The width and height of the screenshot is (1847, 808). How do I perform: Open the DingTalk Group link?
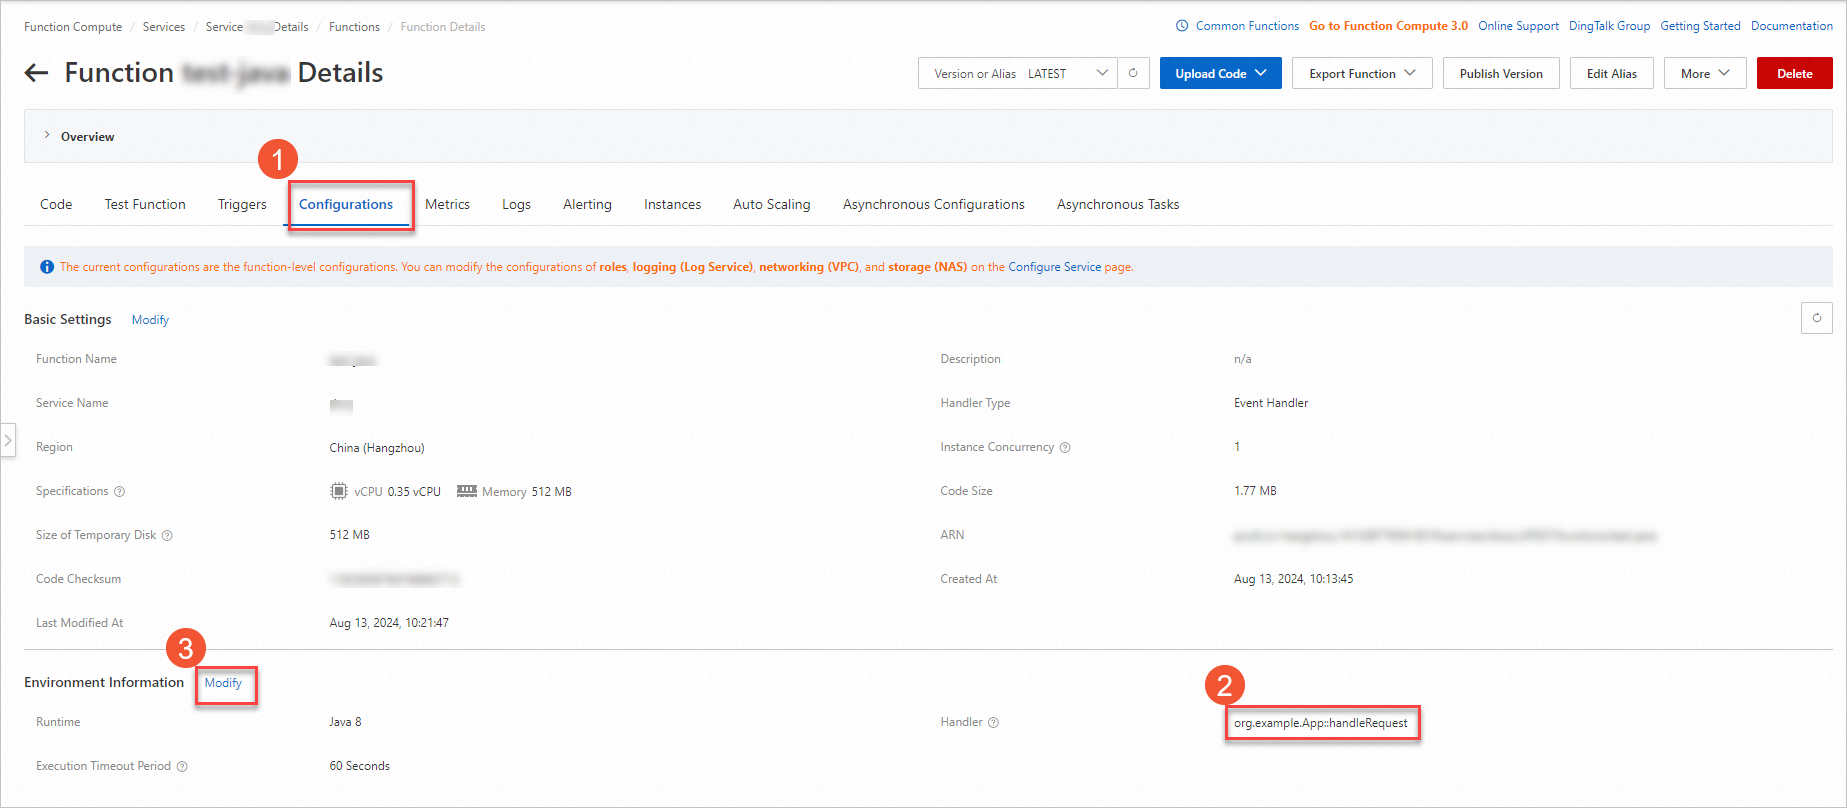(1609, 26)
